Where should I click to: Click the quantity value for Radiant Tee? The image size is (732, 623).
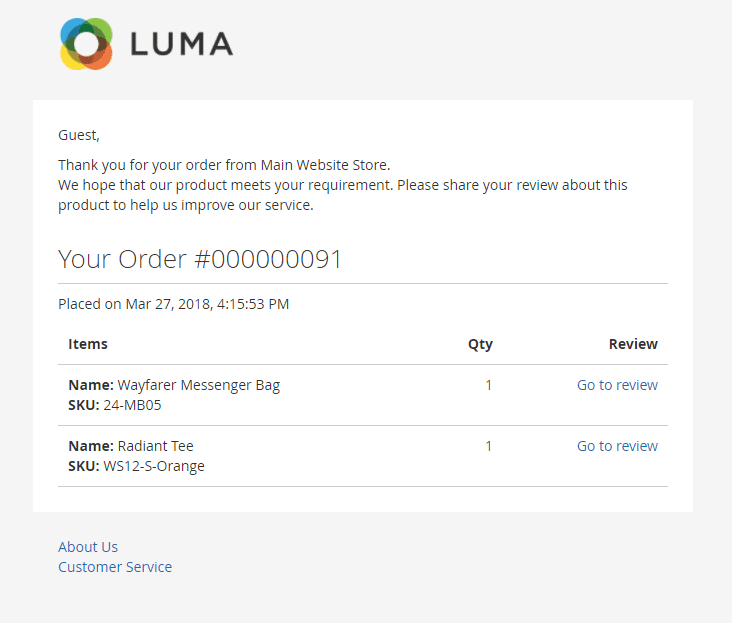[x=488, y=446]
